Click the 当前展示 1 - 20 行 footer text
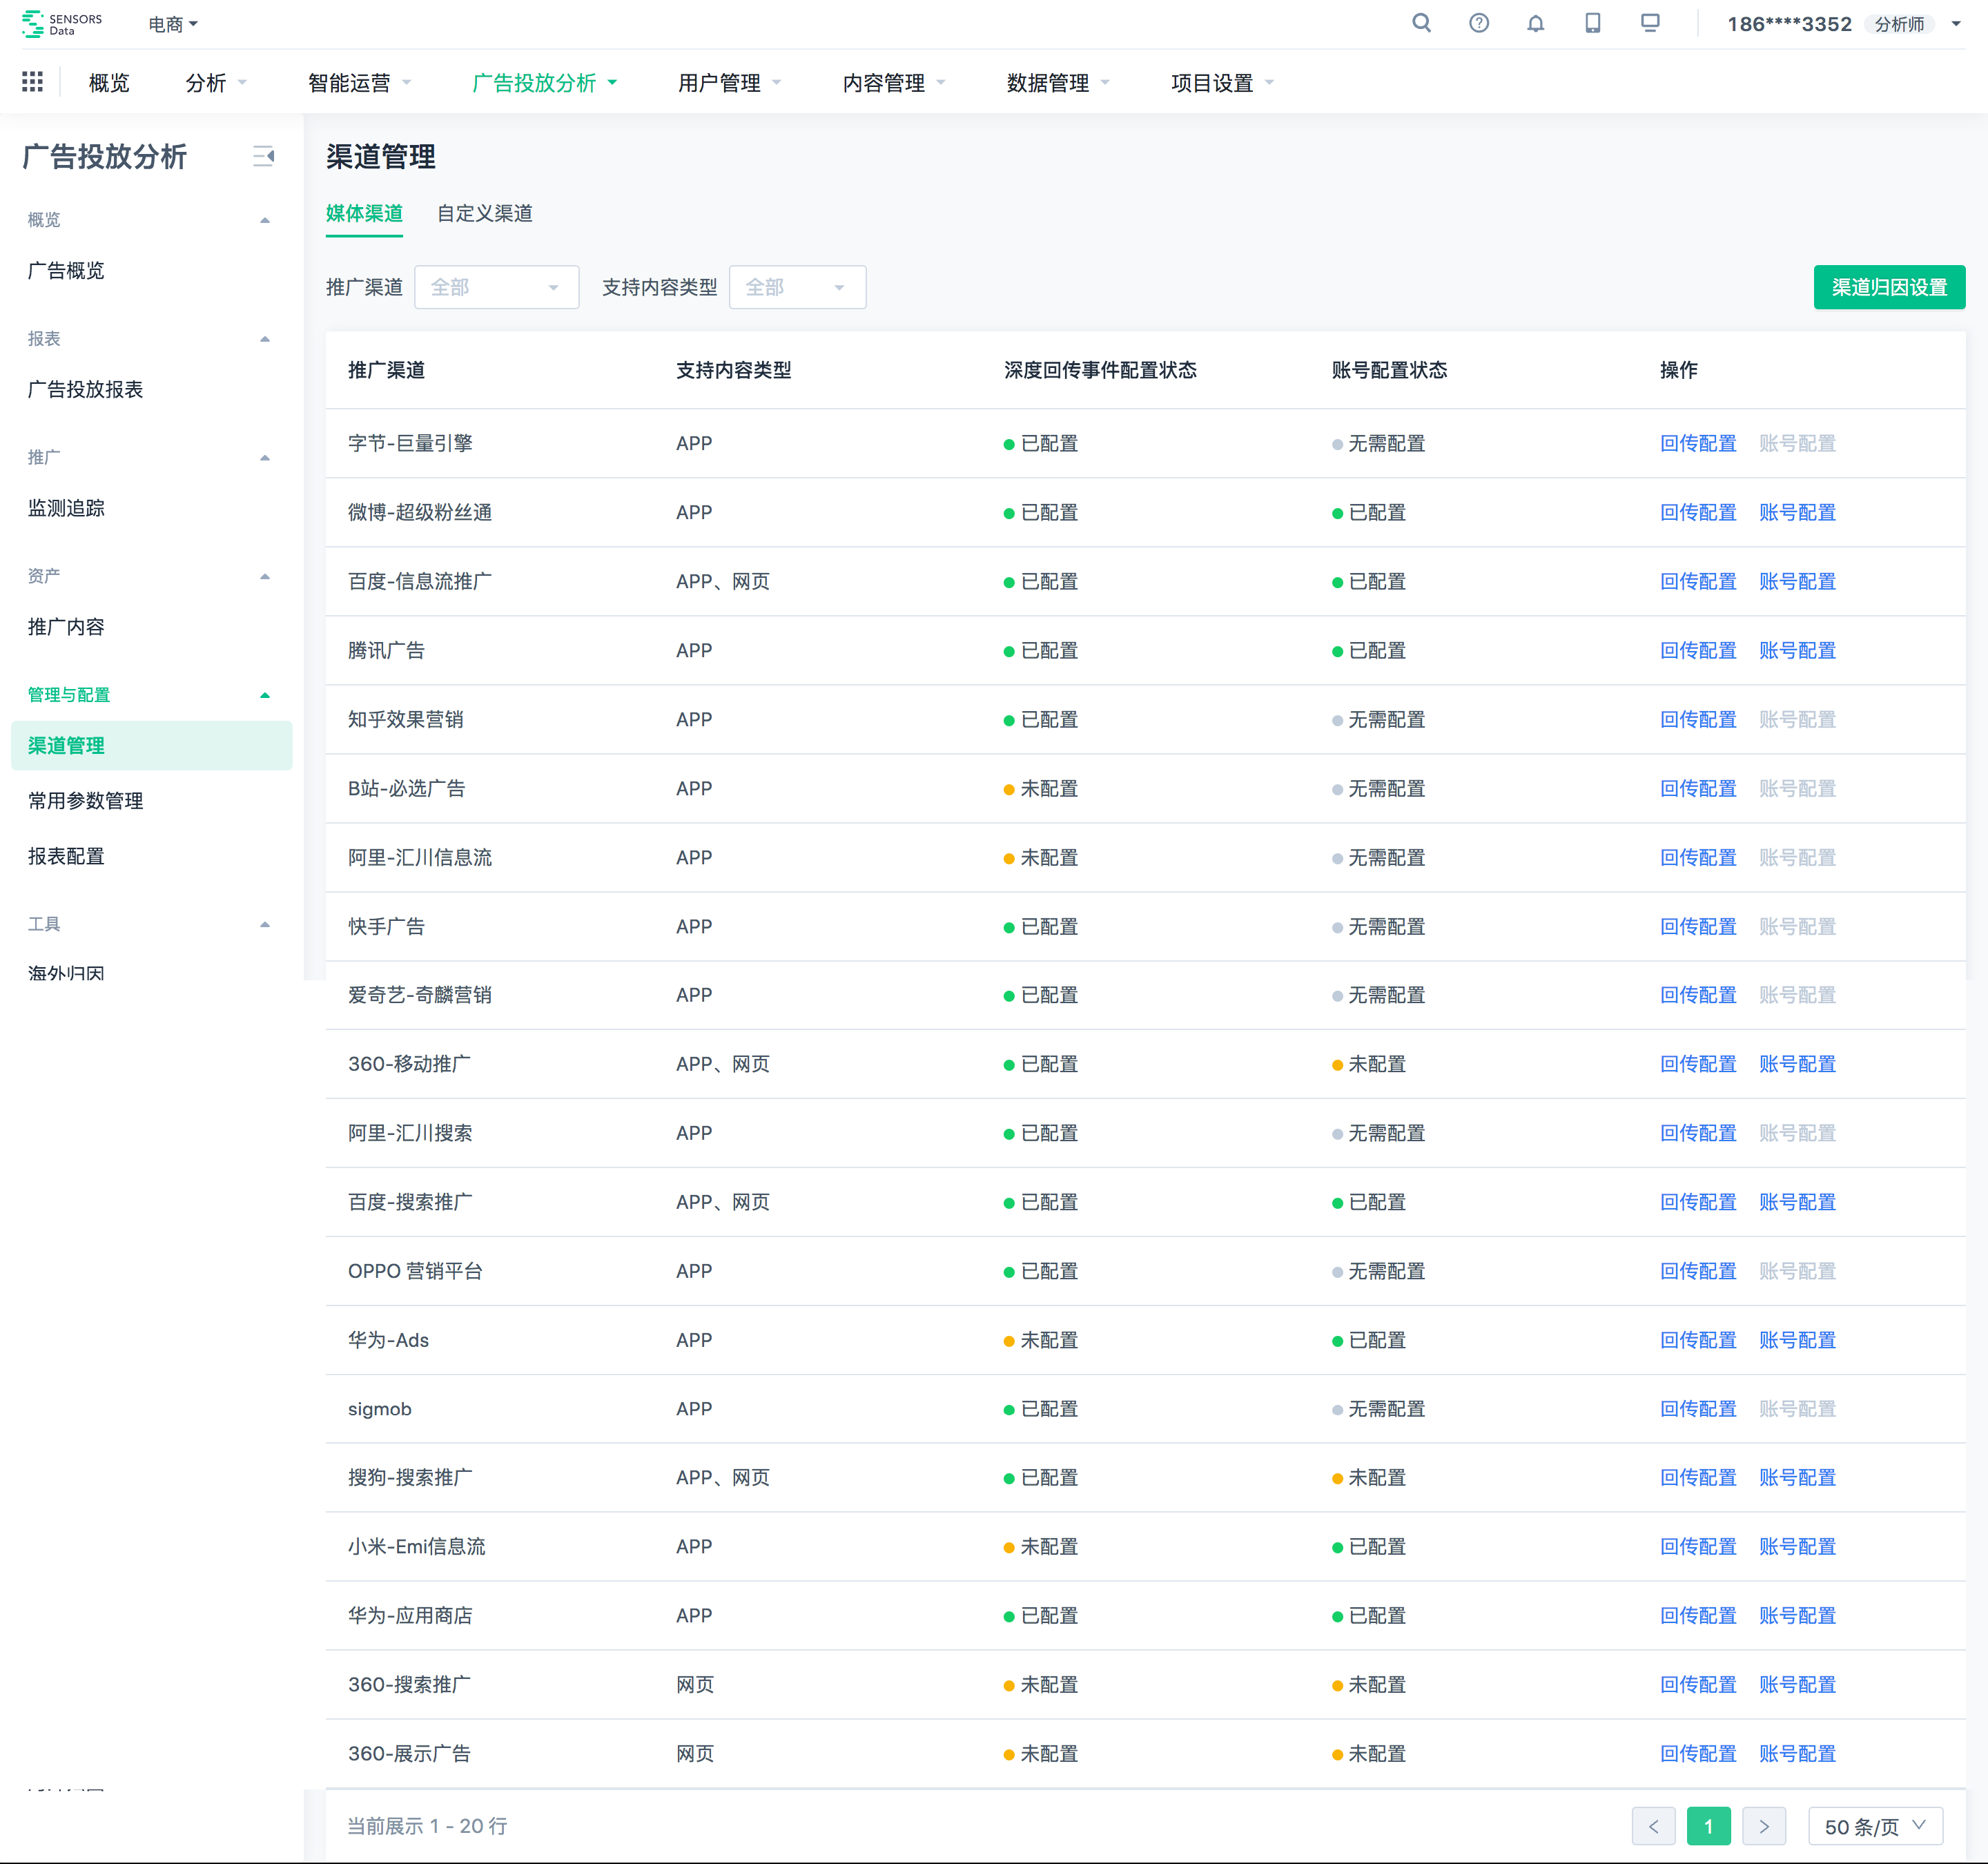This screenshot has height=1864, width=1988. click(427, 1827)
